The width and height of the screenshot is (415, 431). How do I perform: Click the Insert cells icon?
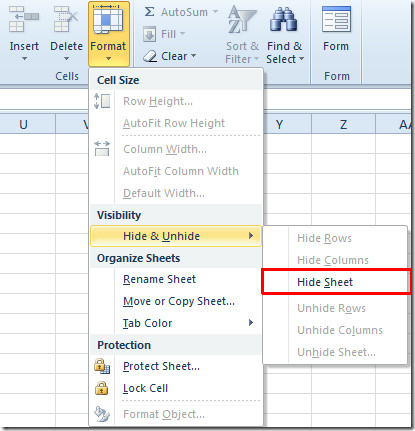point(23,19)
